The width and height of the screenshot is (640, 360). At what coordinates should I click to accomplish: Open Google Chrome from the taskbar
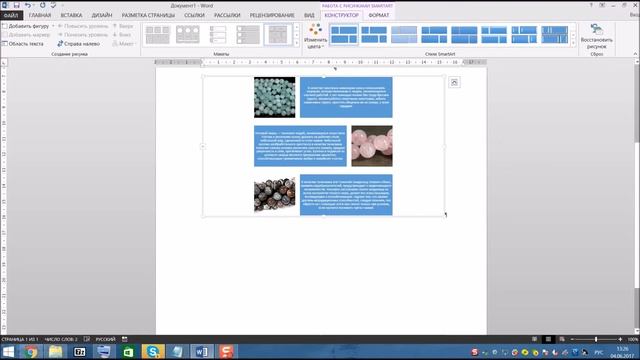point(31,351)
